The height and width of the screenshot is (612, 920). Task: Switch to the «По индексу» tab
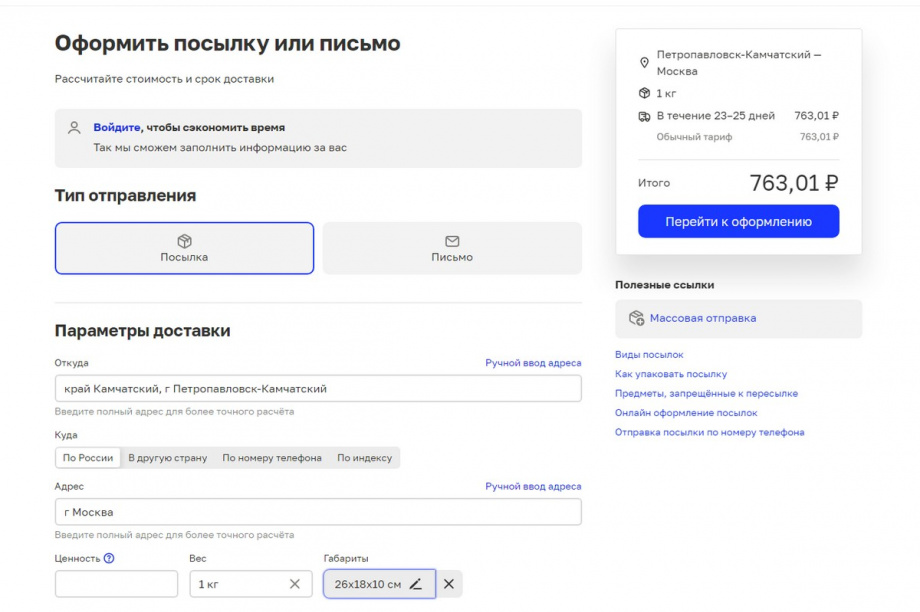[364, 457]
